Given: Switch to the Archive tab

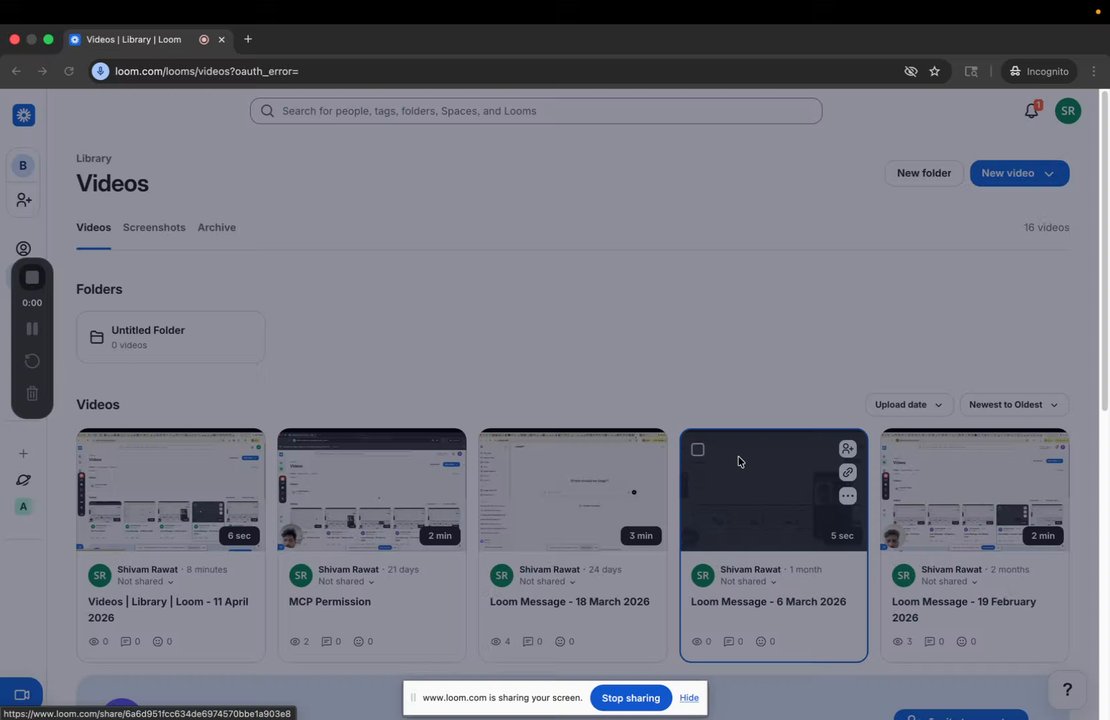Looking at the screenshot, I should (217, 227).
